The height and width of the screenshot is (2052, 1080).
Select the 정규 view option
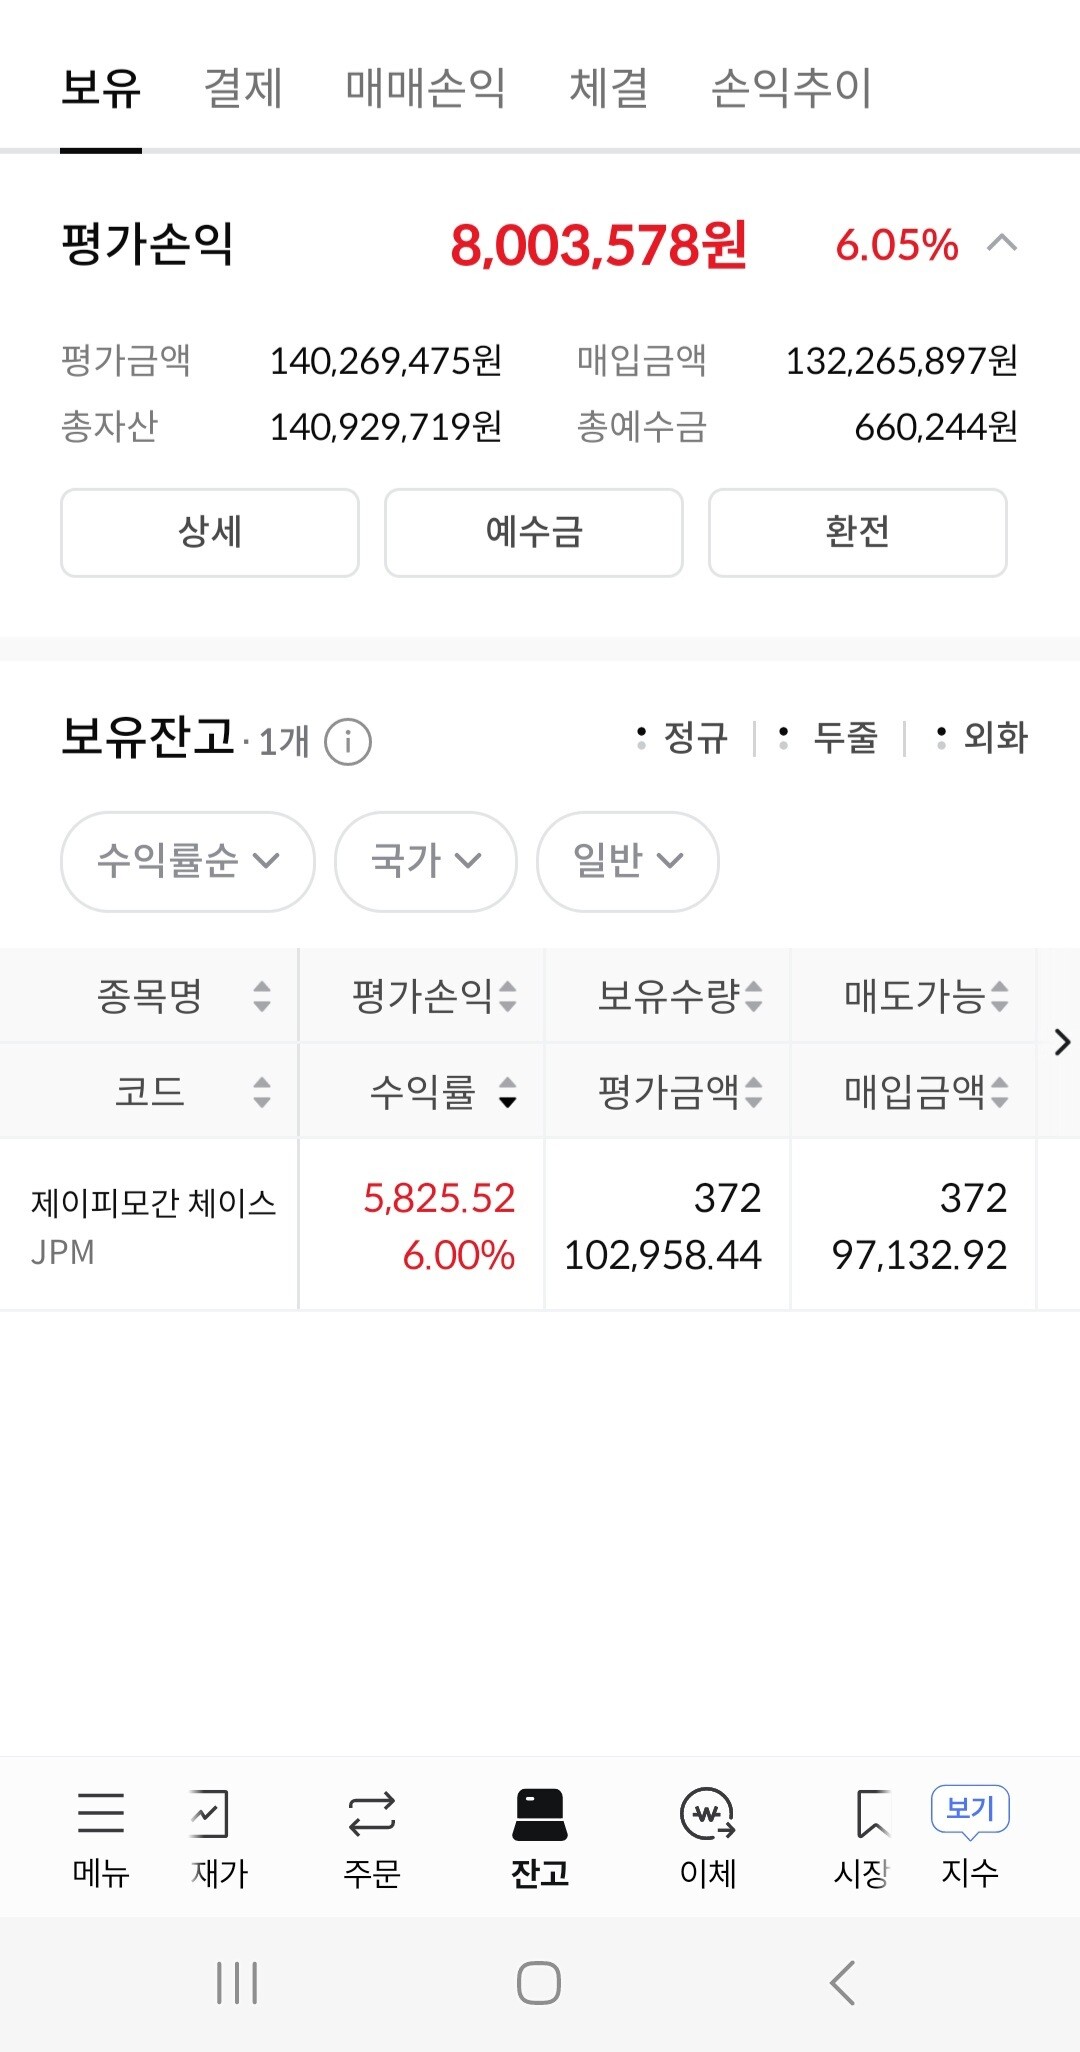pos(685,738)
